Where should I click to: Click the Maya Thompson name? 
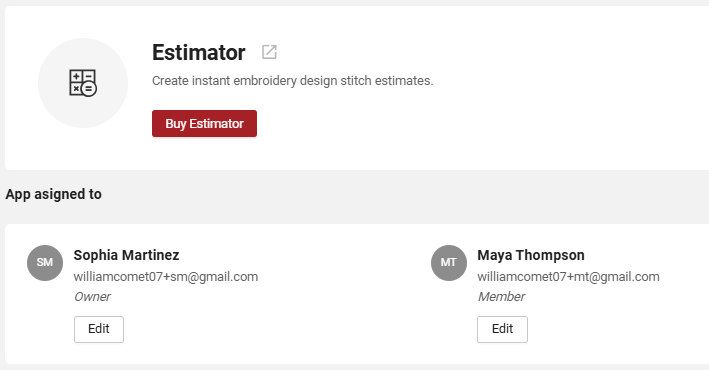pos(531,255)
